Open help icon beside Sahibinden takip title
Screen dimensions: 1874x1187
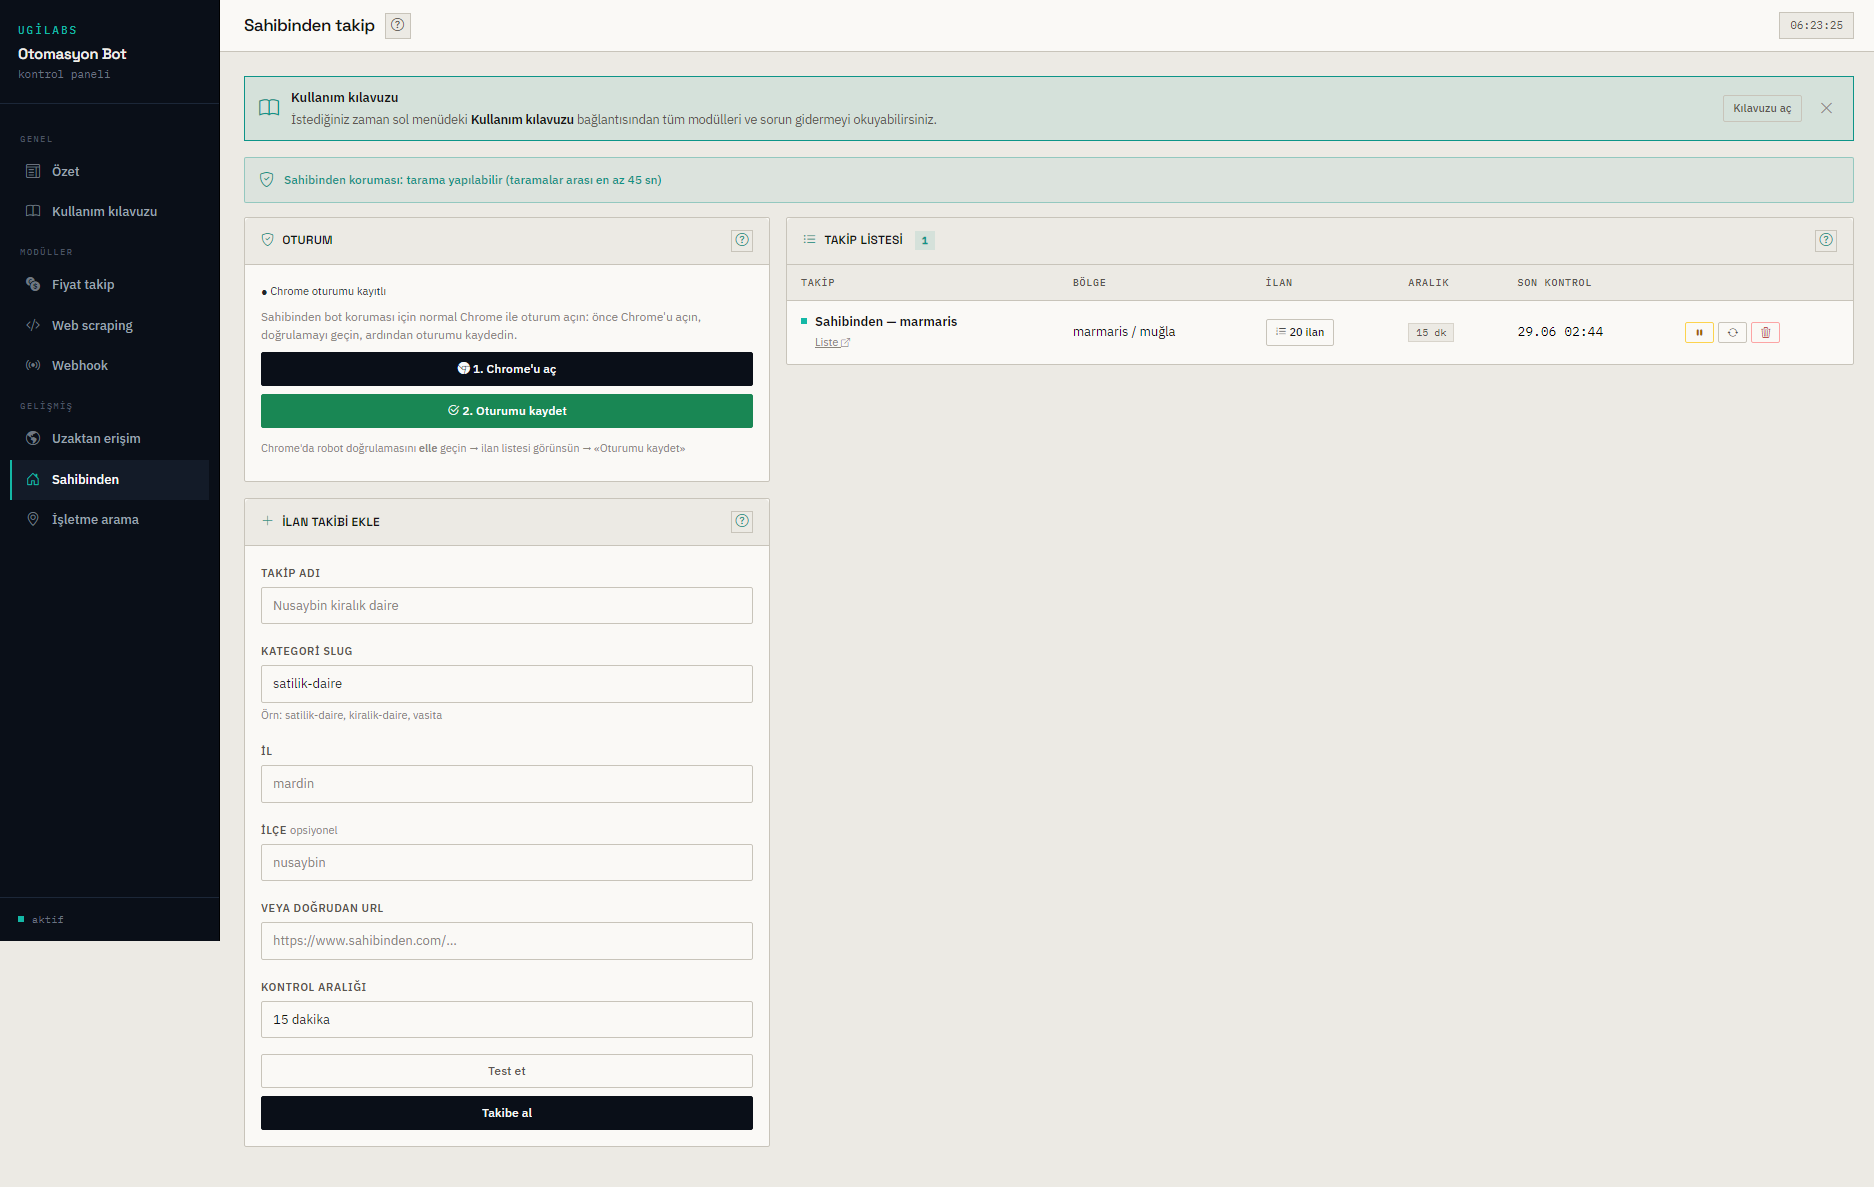click(398, 25)
